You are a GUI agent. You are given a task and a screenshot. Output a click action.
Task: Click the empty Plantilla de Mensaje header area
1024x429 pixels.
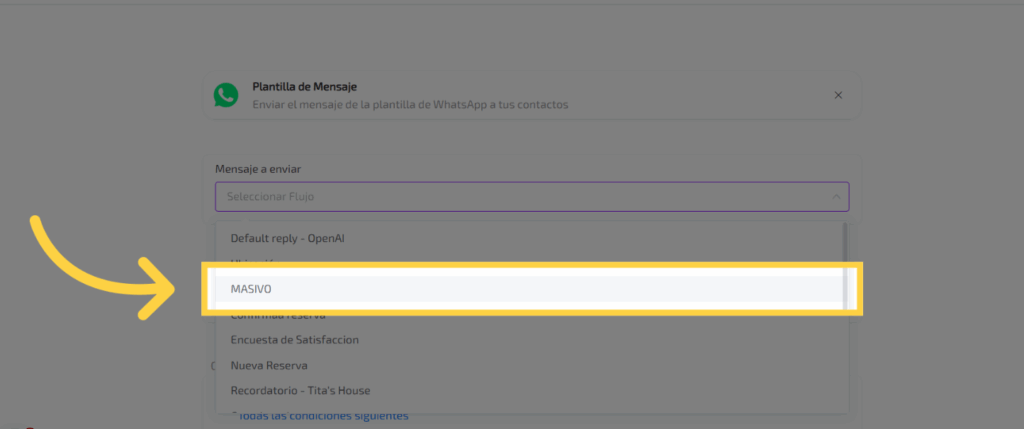click(x=700, y=95)
